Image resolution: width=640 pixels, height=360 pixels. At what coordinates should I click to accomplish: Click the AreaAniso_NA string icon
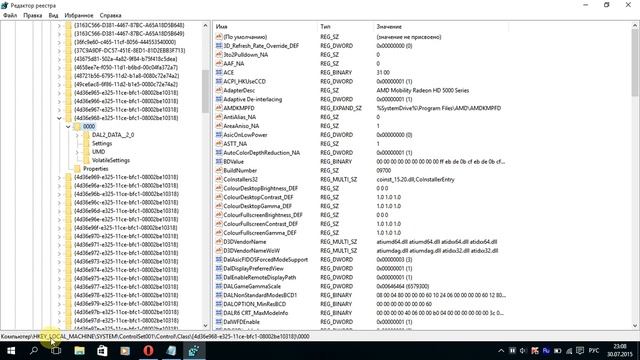point(219,126)
